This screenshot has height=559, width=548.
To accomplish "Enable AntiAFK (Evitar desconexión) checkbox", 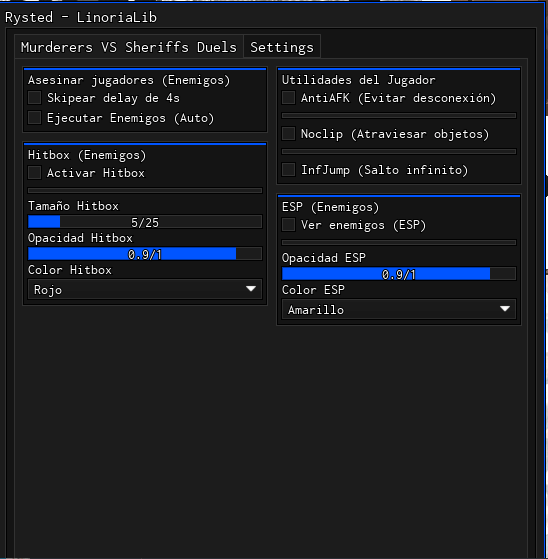I will [288, 98].
